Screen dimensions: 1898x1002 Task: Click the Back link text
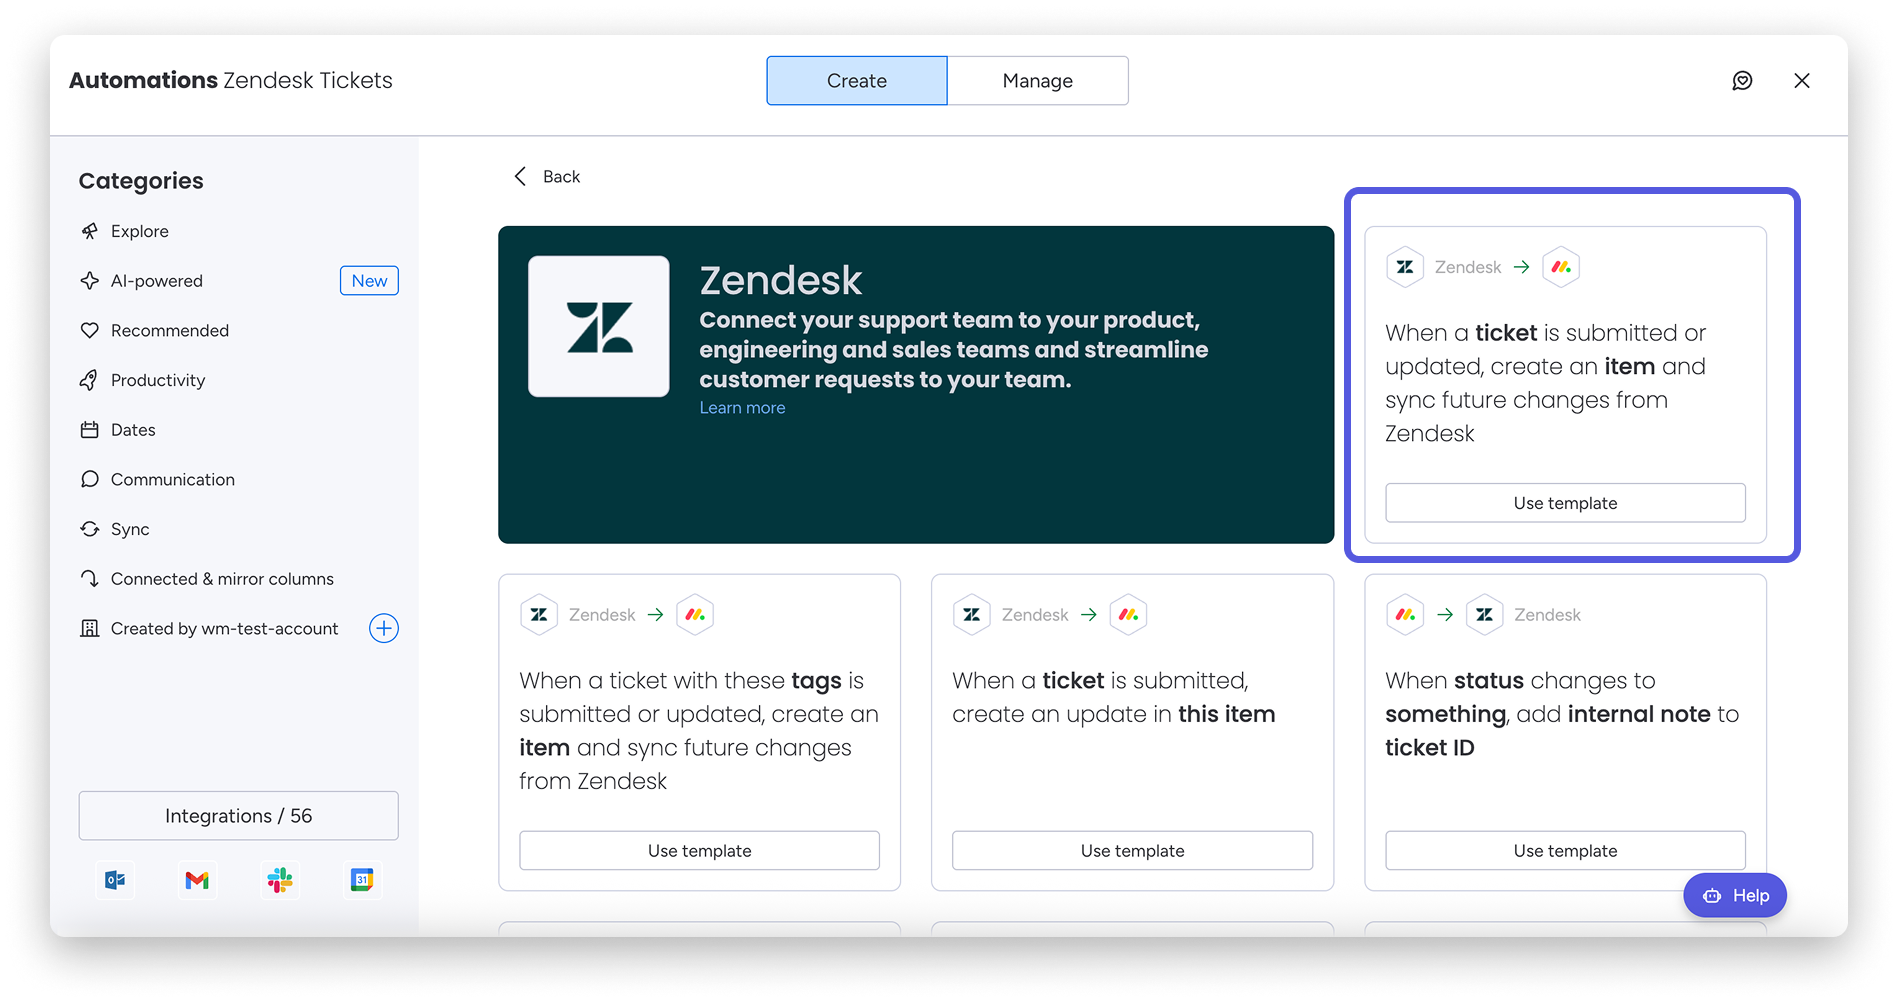point(561,176)
